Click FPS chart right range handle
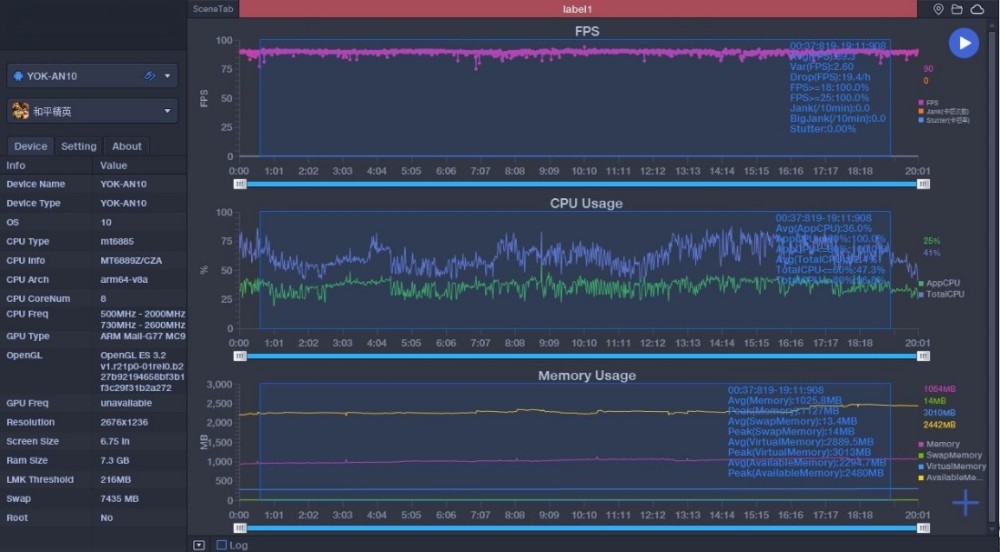Image resolution: width=1000 pixels, height=552 pixels. [x=923, y=184]
